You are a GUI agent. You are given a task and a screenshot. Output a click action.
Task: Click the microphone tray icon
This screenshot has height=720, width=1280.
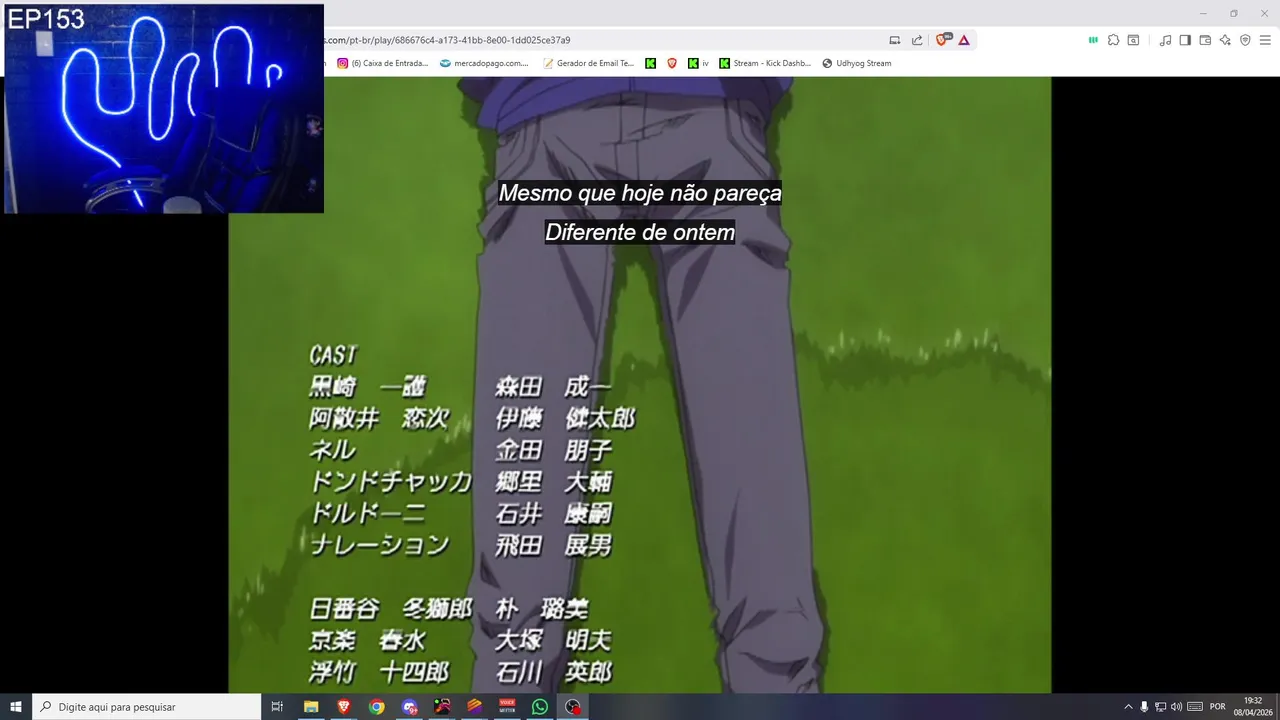coord(1144,707)
